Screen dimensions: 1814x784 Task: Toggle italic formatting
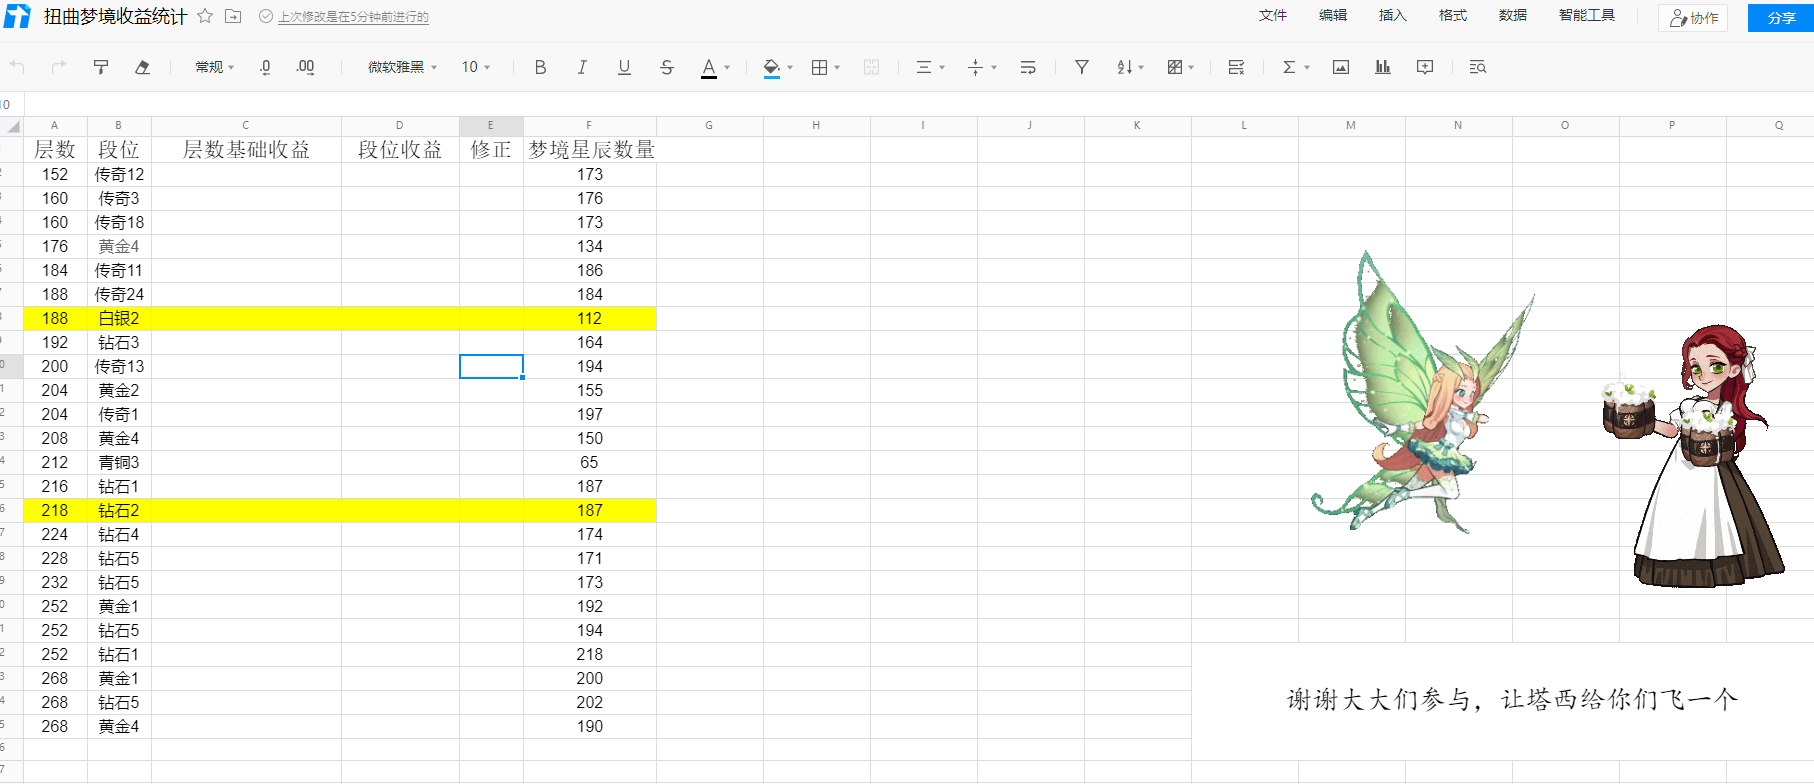coord(582,67)
